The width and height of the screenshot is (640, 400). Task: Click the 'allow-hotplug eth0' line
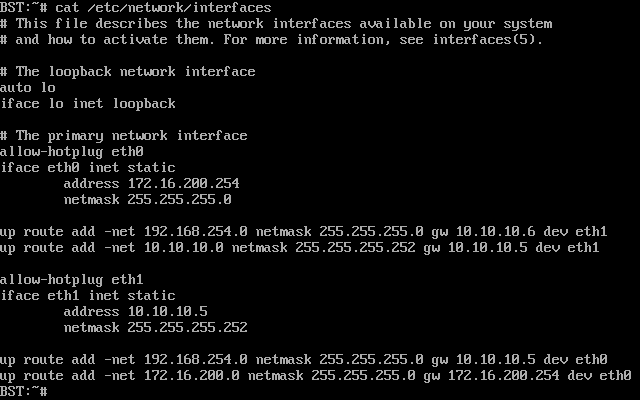point(72,151)
